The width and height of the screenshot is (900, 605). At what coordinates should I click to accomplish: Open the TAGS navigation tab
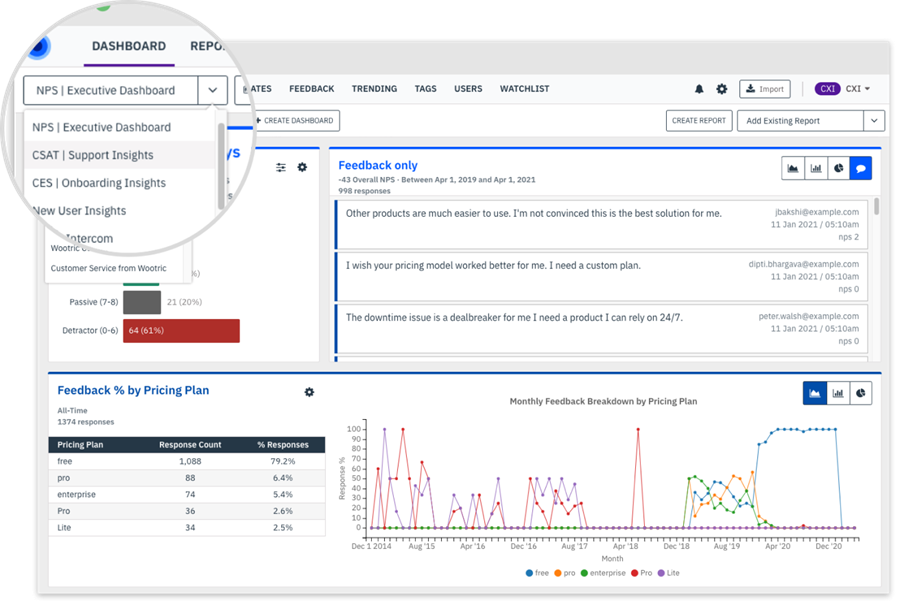425,89
